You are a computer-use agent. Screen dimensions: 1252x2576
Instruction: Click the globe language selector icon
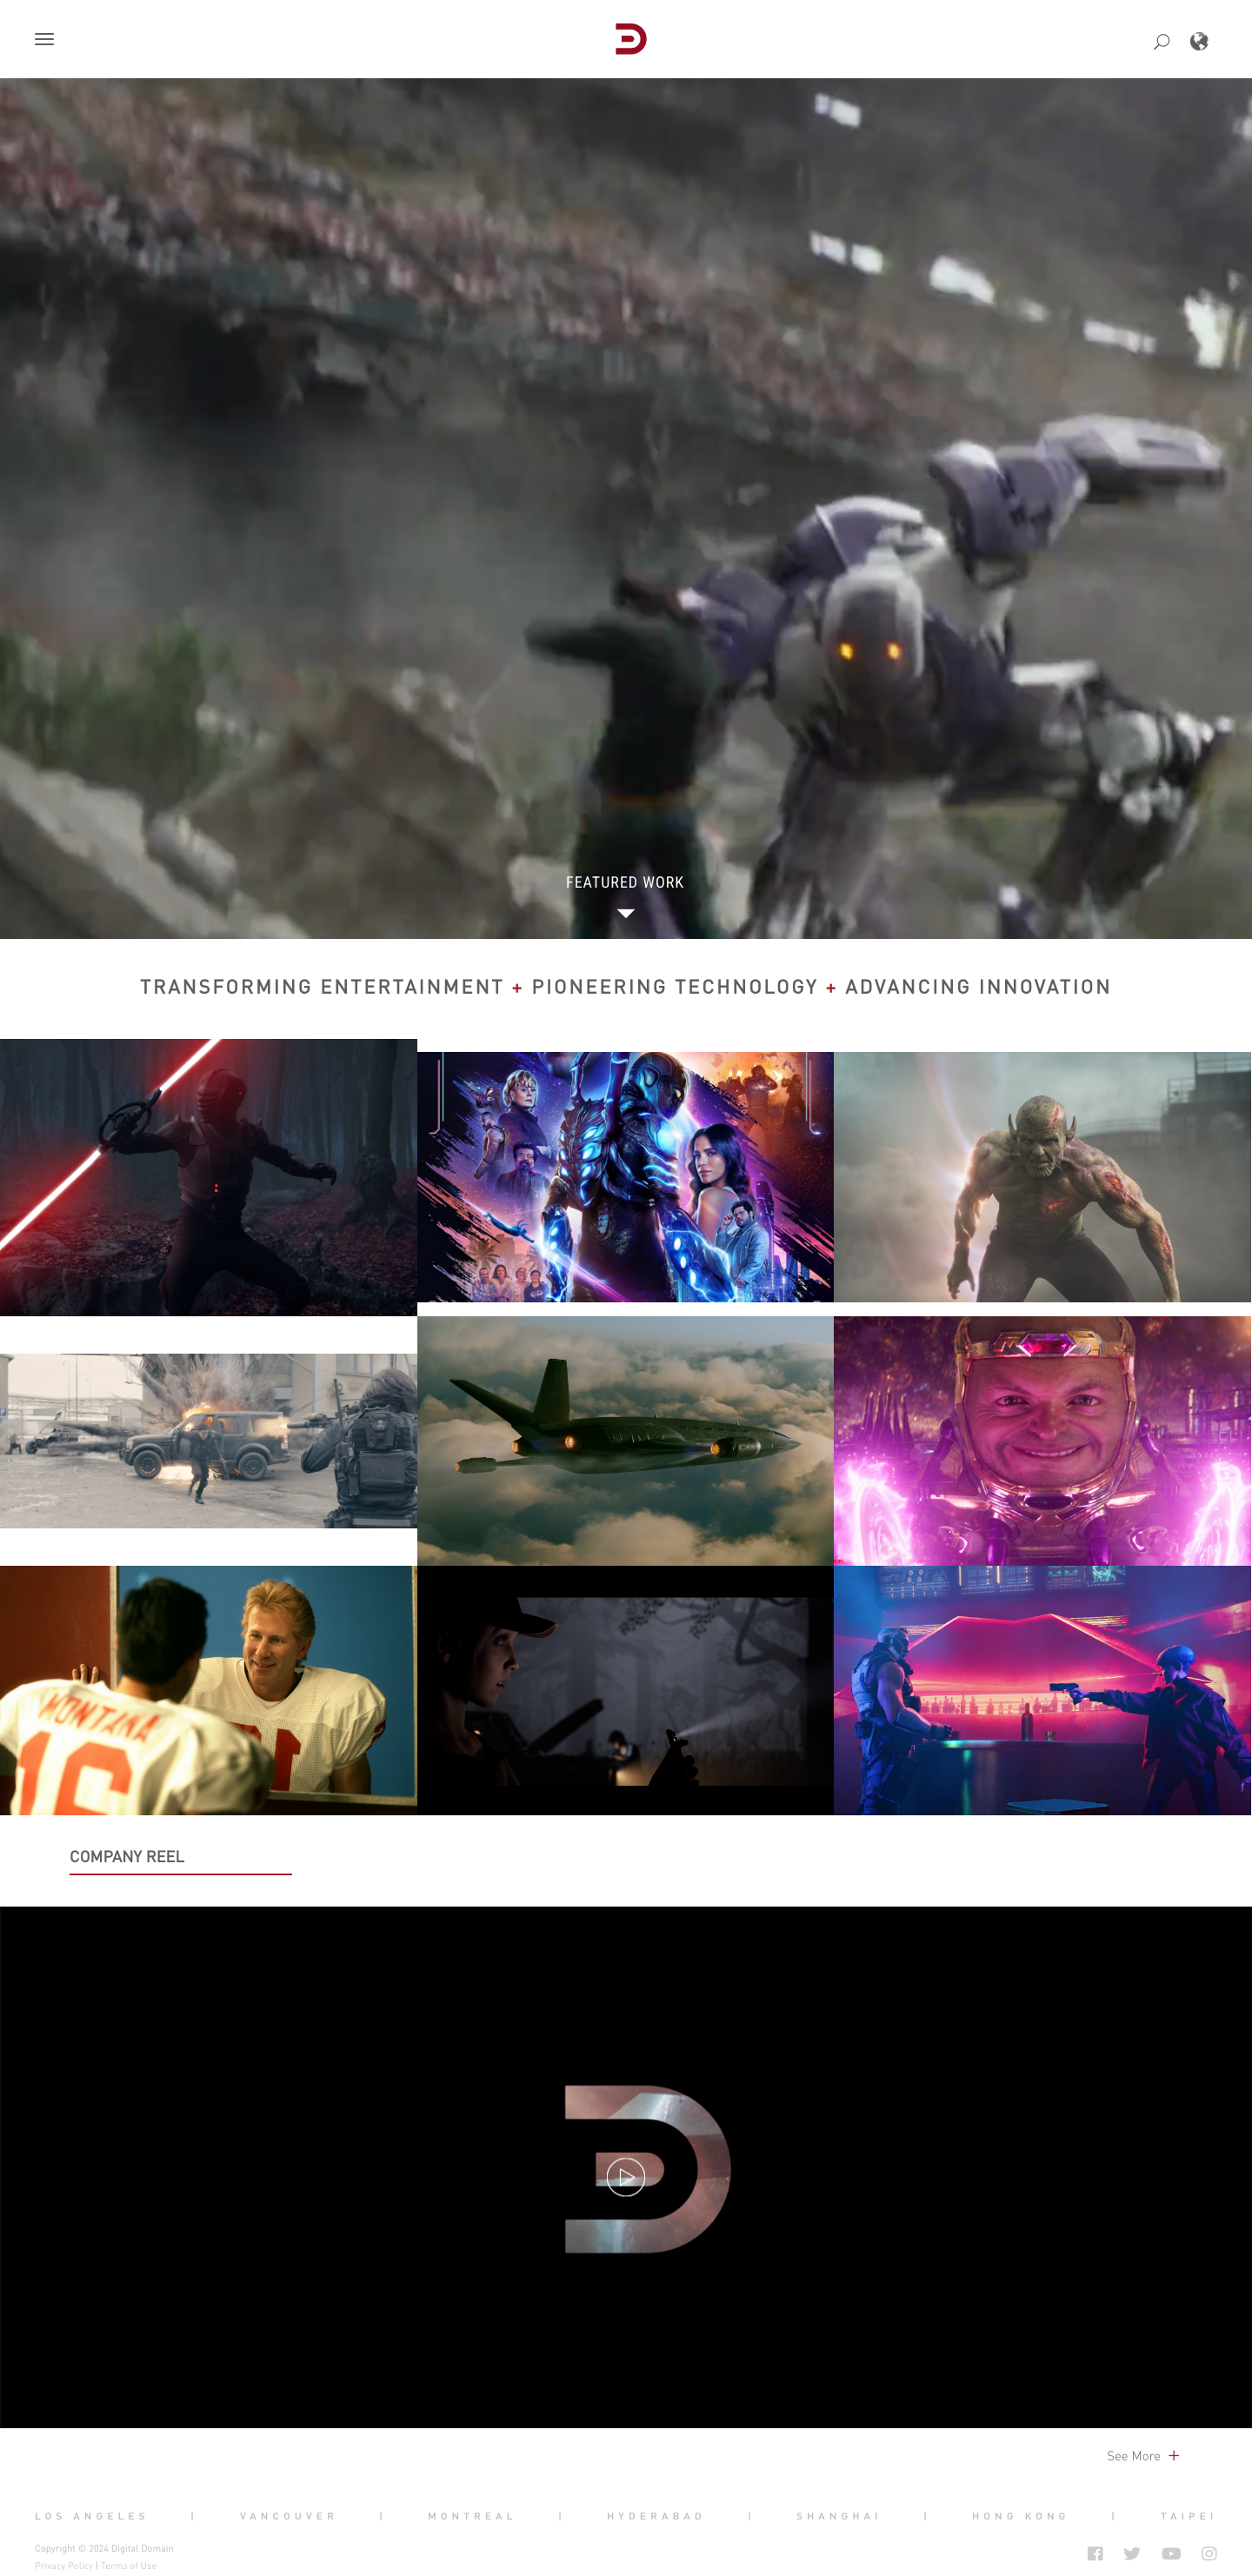[x=1199, y=41]
